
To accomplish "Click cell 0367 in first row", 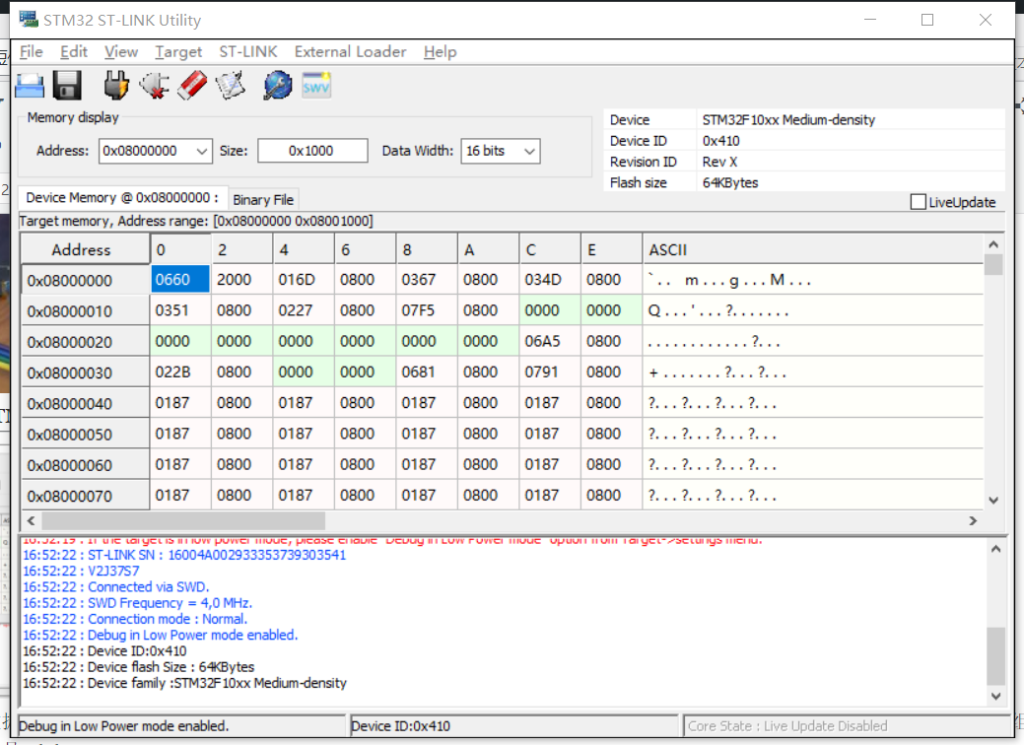I will tap(426, 279).
